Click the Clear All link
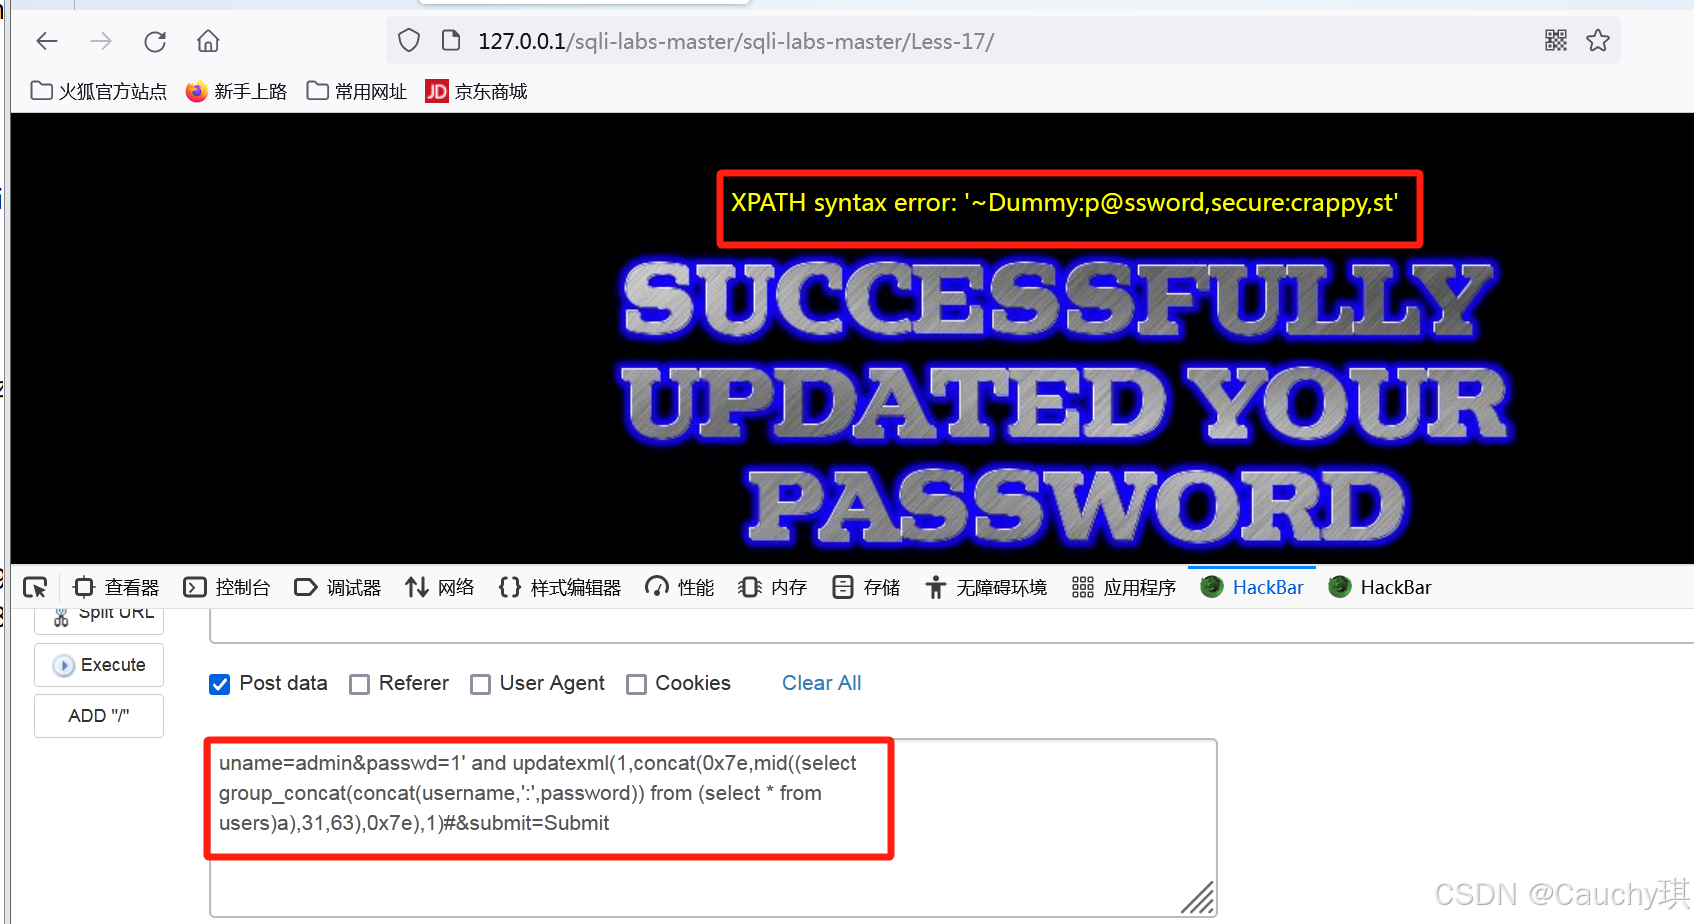The height and width of the screenshot is (924, 1694). click(x=821, y=683)
